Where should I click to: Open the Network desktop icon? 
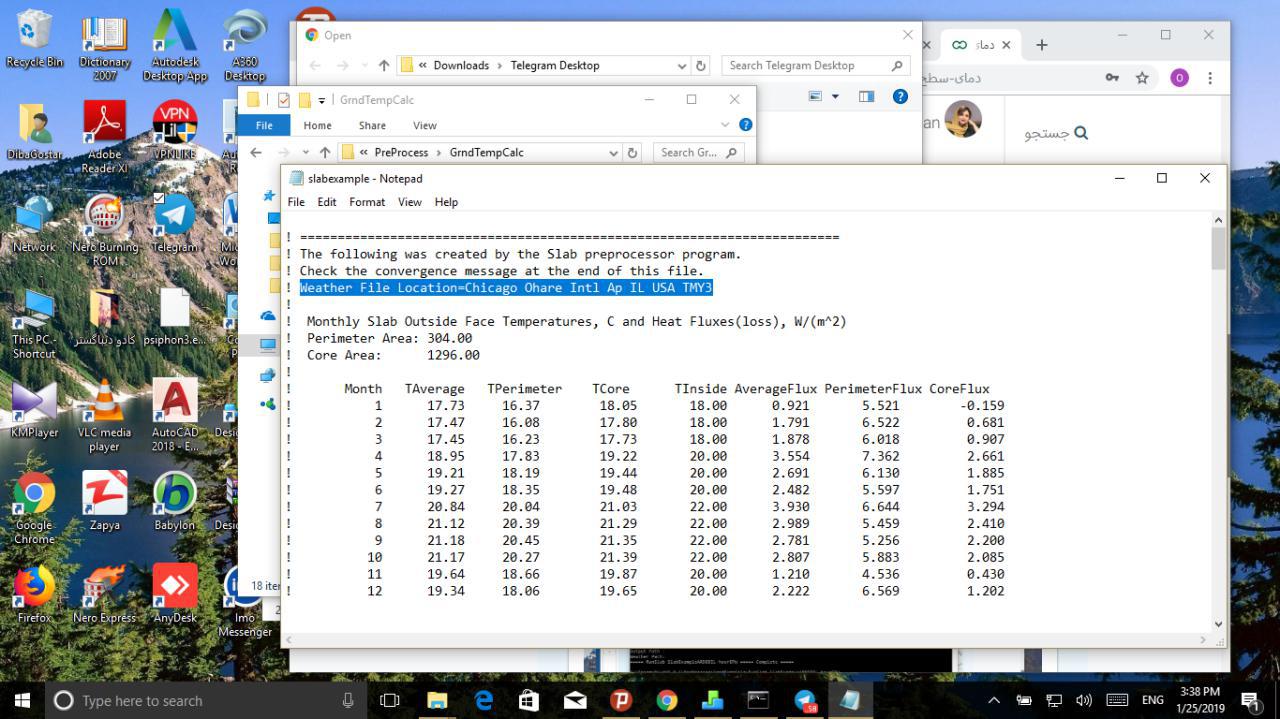34,222
